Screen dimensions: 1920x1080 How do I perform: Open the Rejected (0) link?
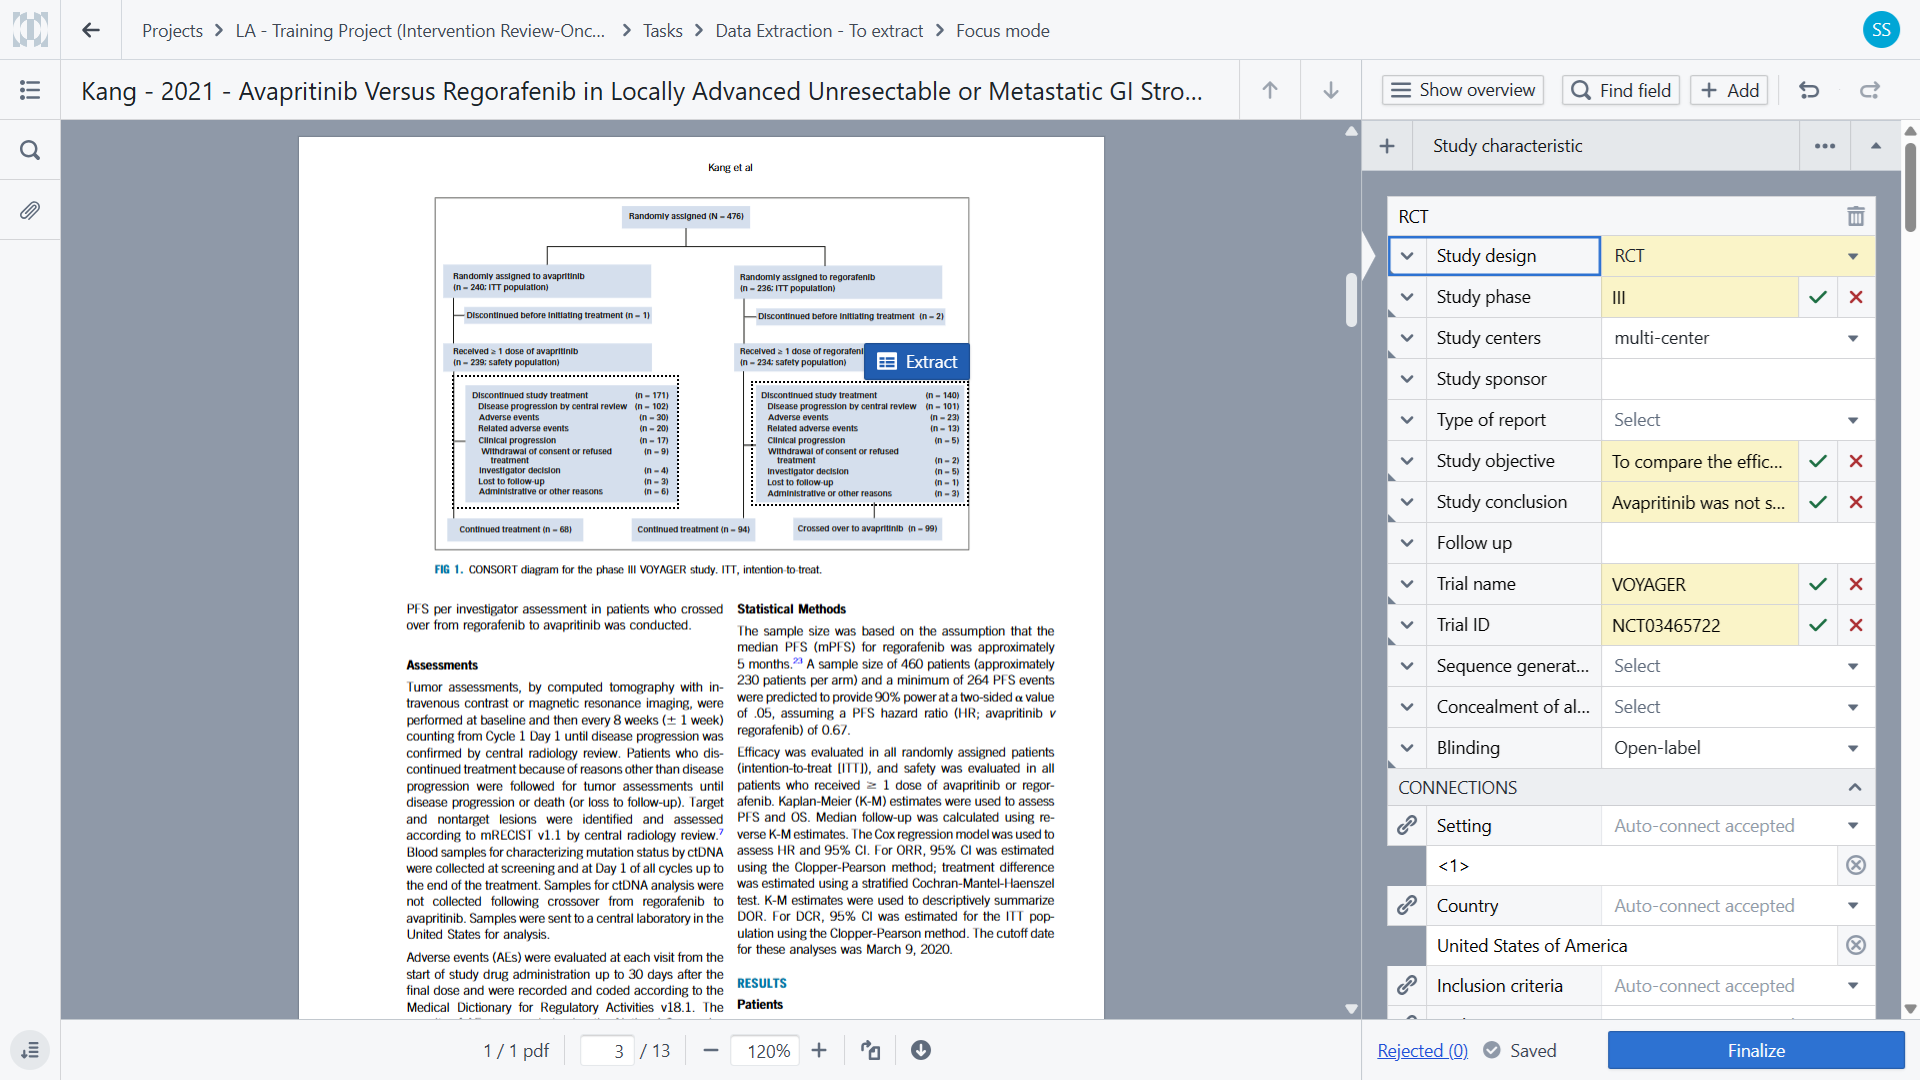pos(1422,1050)
